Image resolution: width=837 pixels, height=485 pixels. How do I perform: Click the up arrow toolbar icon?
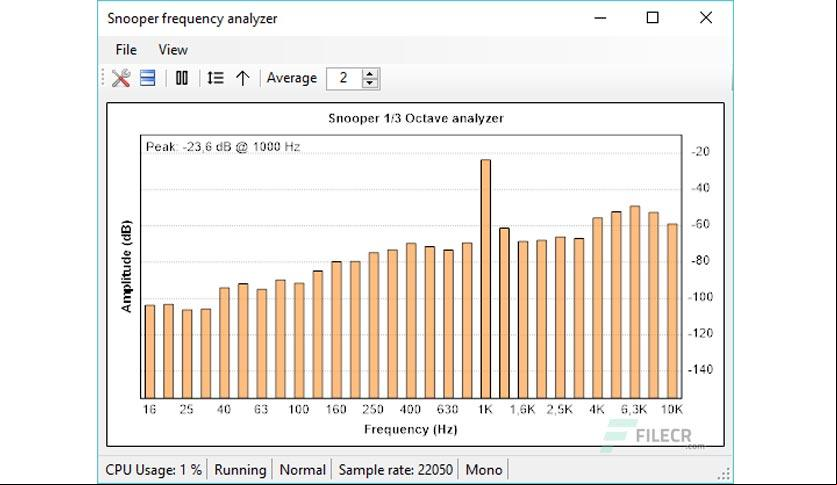point(242,78)
